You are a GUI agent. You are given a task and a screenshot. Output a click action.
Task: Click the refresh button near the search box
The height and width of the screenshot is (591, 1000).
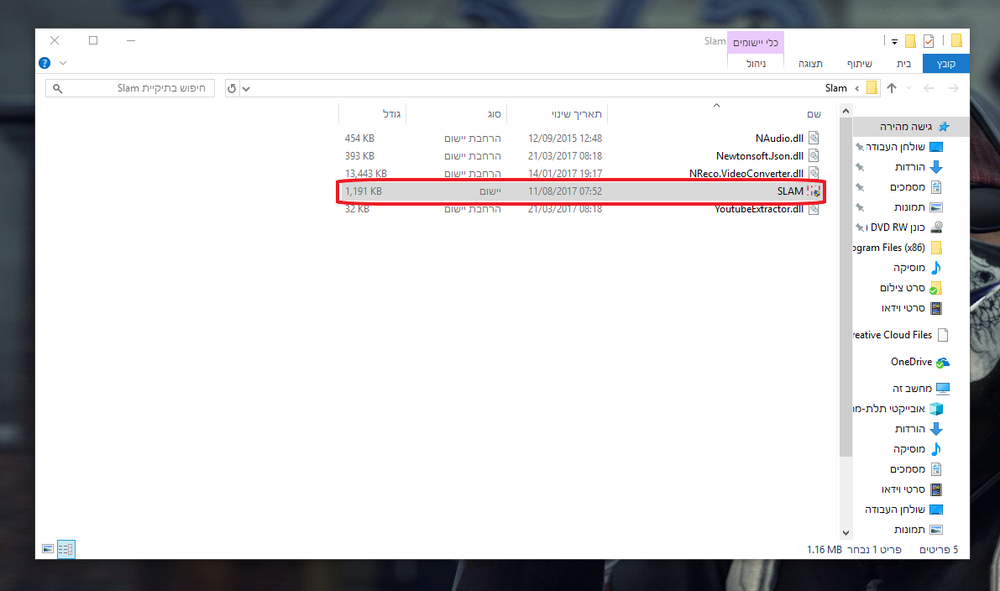(x=233, y=87)
